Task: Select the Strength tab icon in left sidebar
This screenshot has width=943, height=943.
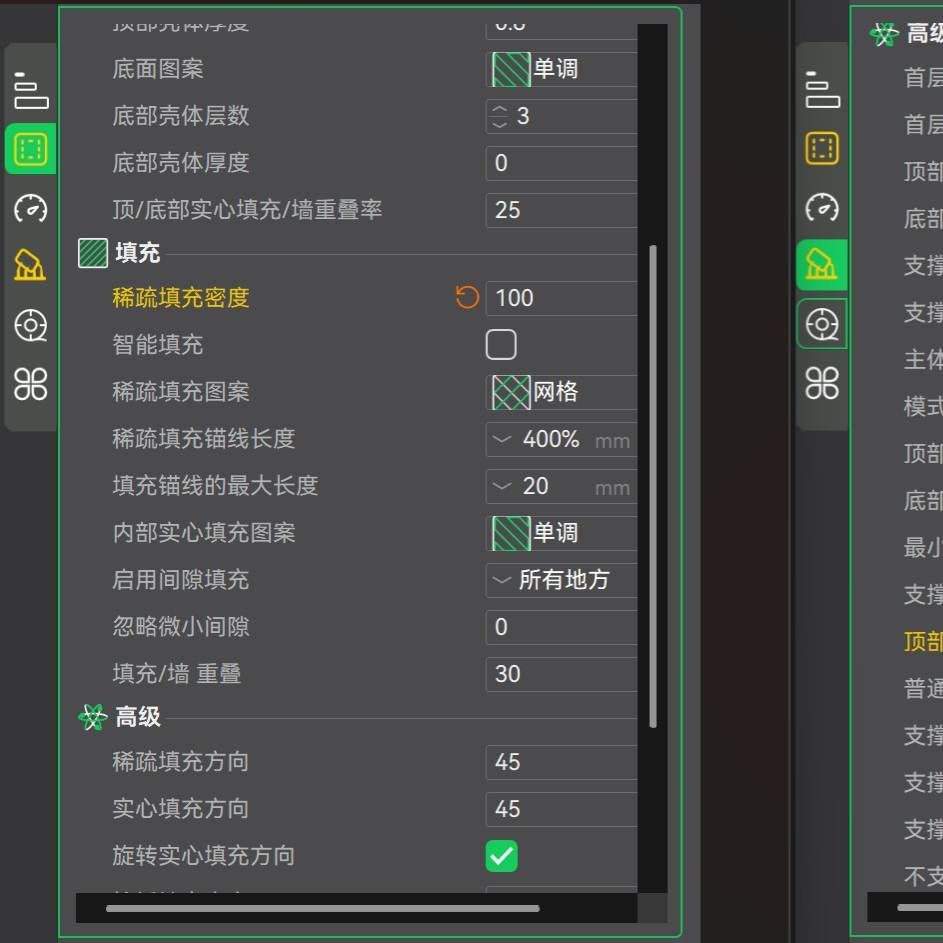Action: (31, 150)
